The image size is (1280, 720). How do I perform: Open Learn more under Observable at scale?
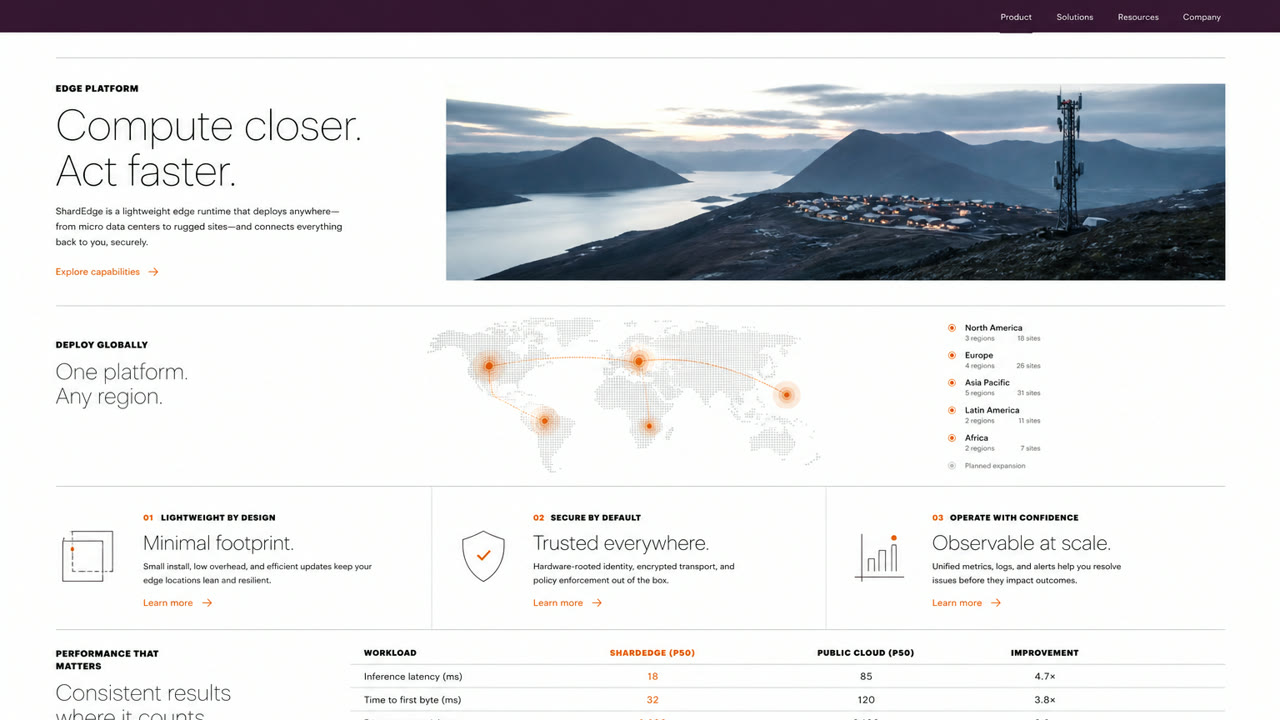pos(957,603)
